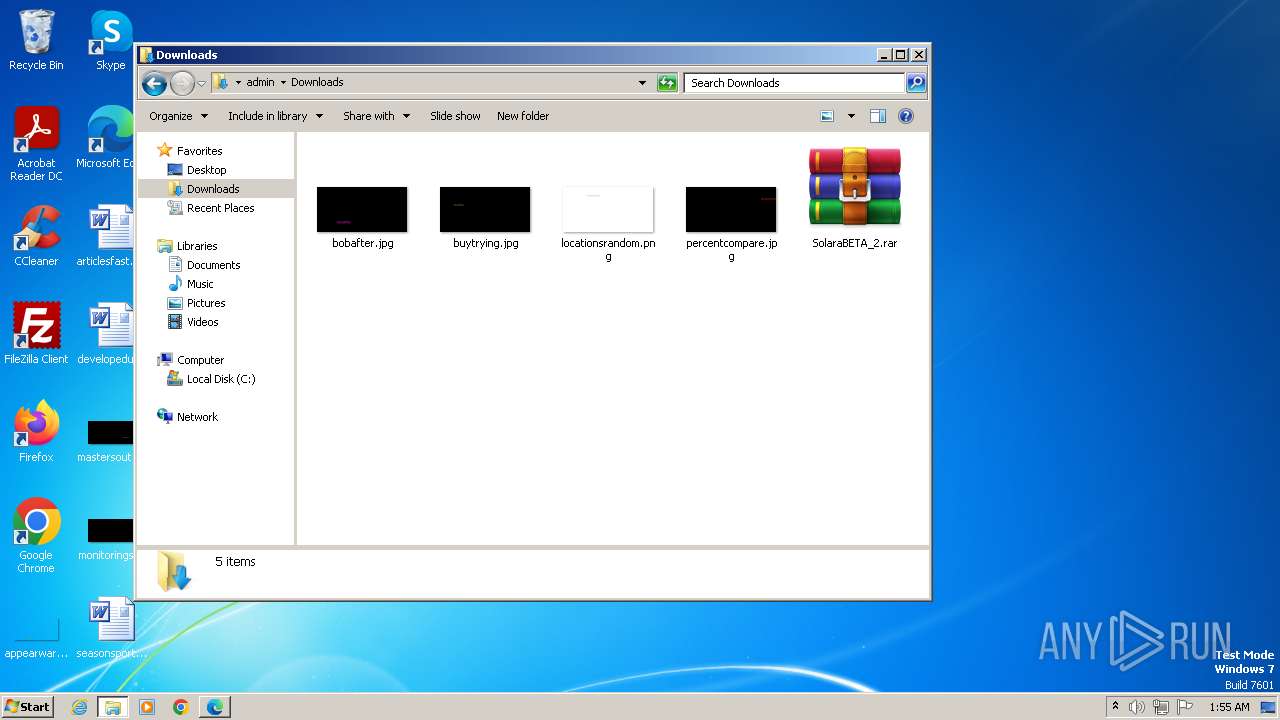Open Internet Explorer from taskbar
The height and width of the screenshot is (720, 1280).
pos(79,707)
